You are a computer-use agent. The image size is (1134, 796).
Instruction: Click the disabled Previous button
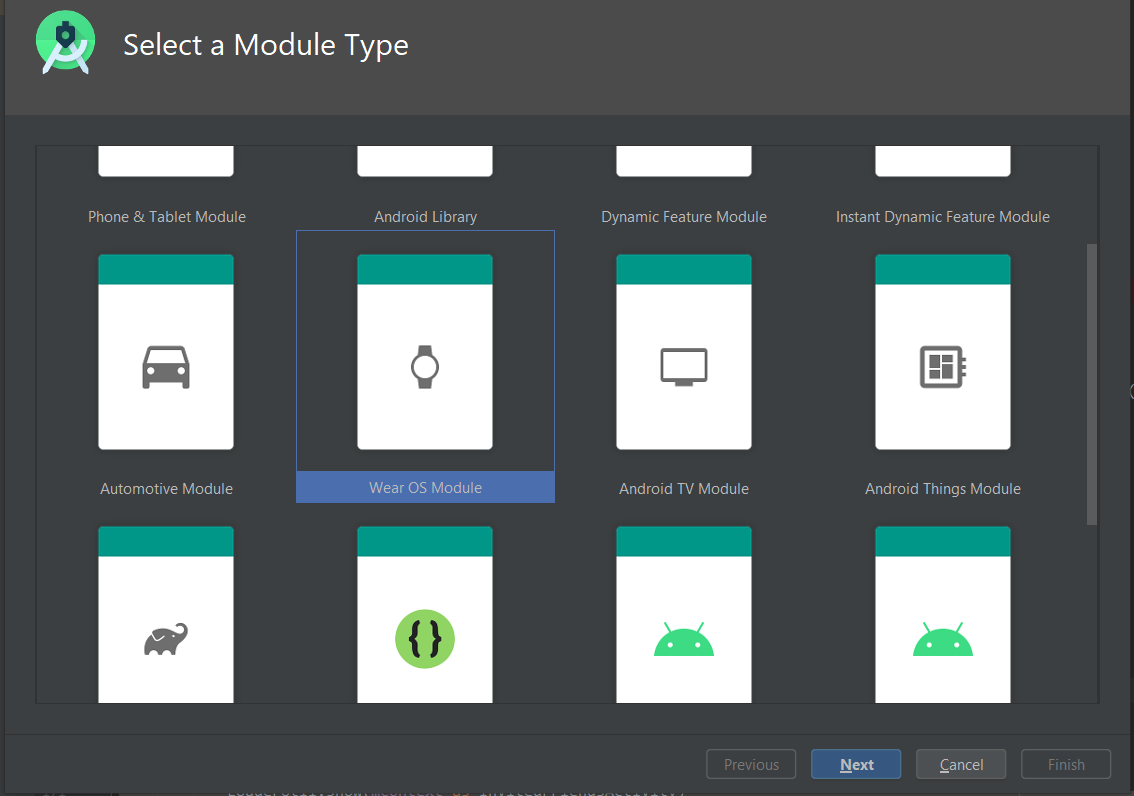point(751,764)
